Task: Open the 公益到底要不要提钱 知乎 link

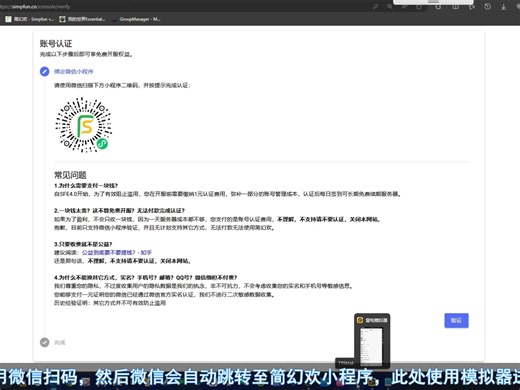Action: (117, 252)
